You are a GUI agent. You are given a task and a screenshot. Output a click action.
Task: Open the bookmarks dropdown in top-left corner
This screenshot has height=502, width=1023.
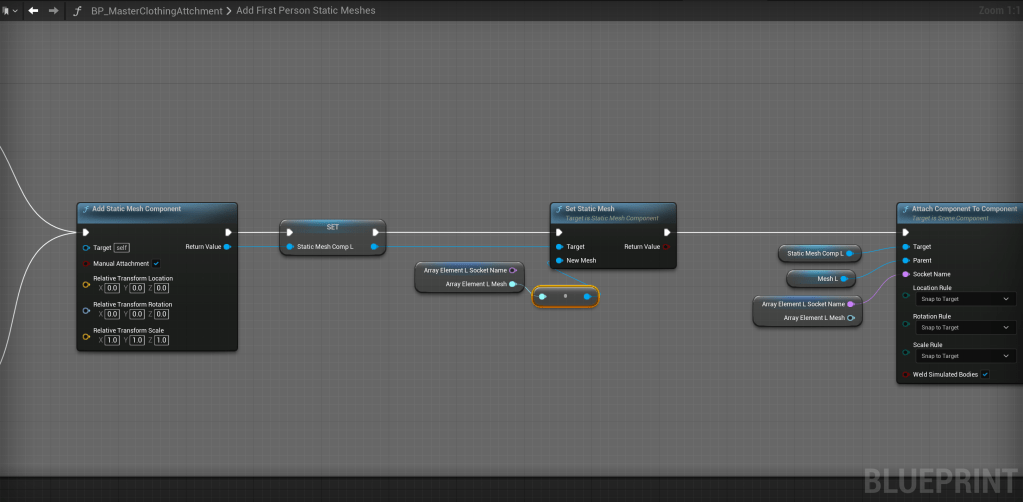tap(10, 10)
